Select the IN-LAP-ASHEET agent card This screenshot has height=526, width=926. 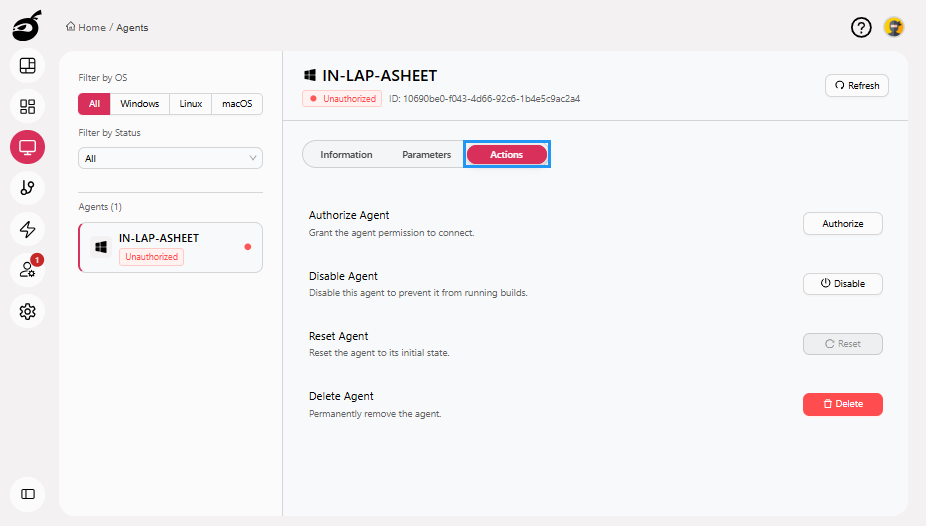click(x=170, y=247)
